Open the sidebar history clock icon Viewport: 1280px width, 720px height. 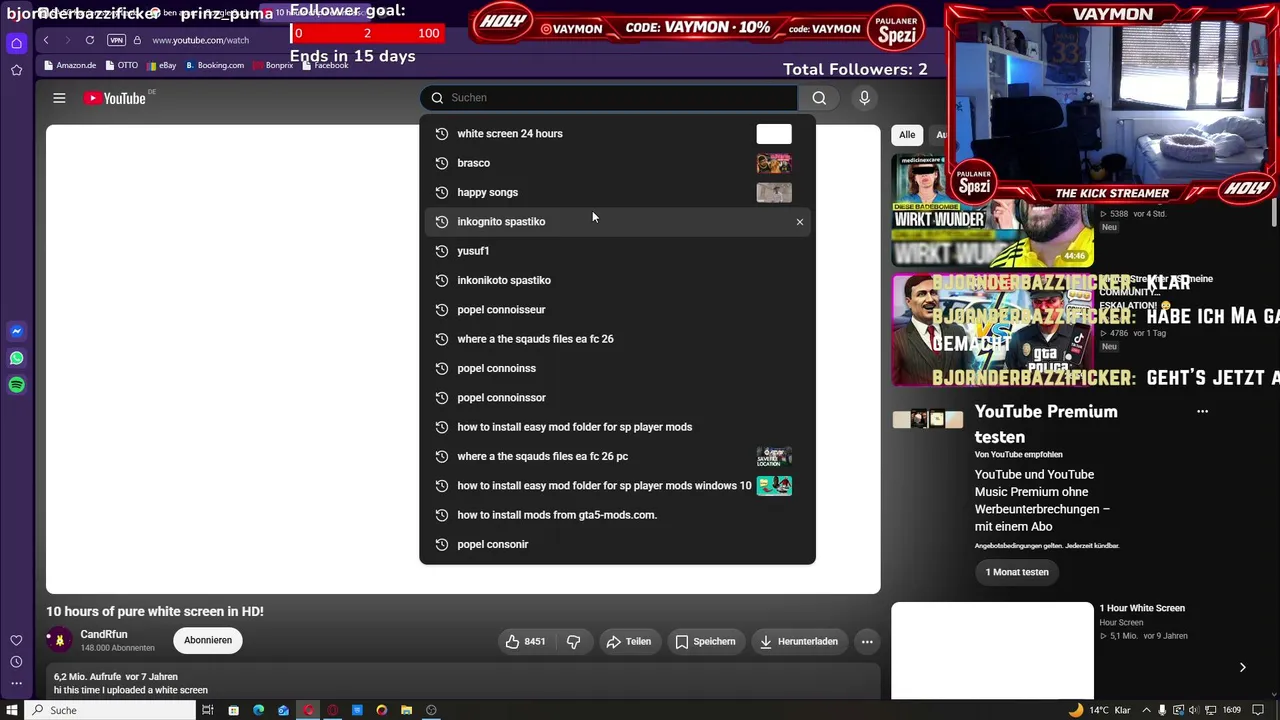[16, 662]
